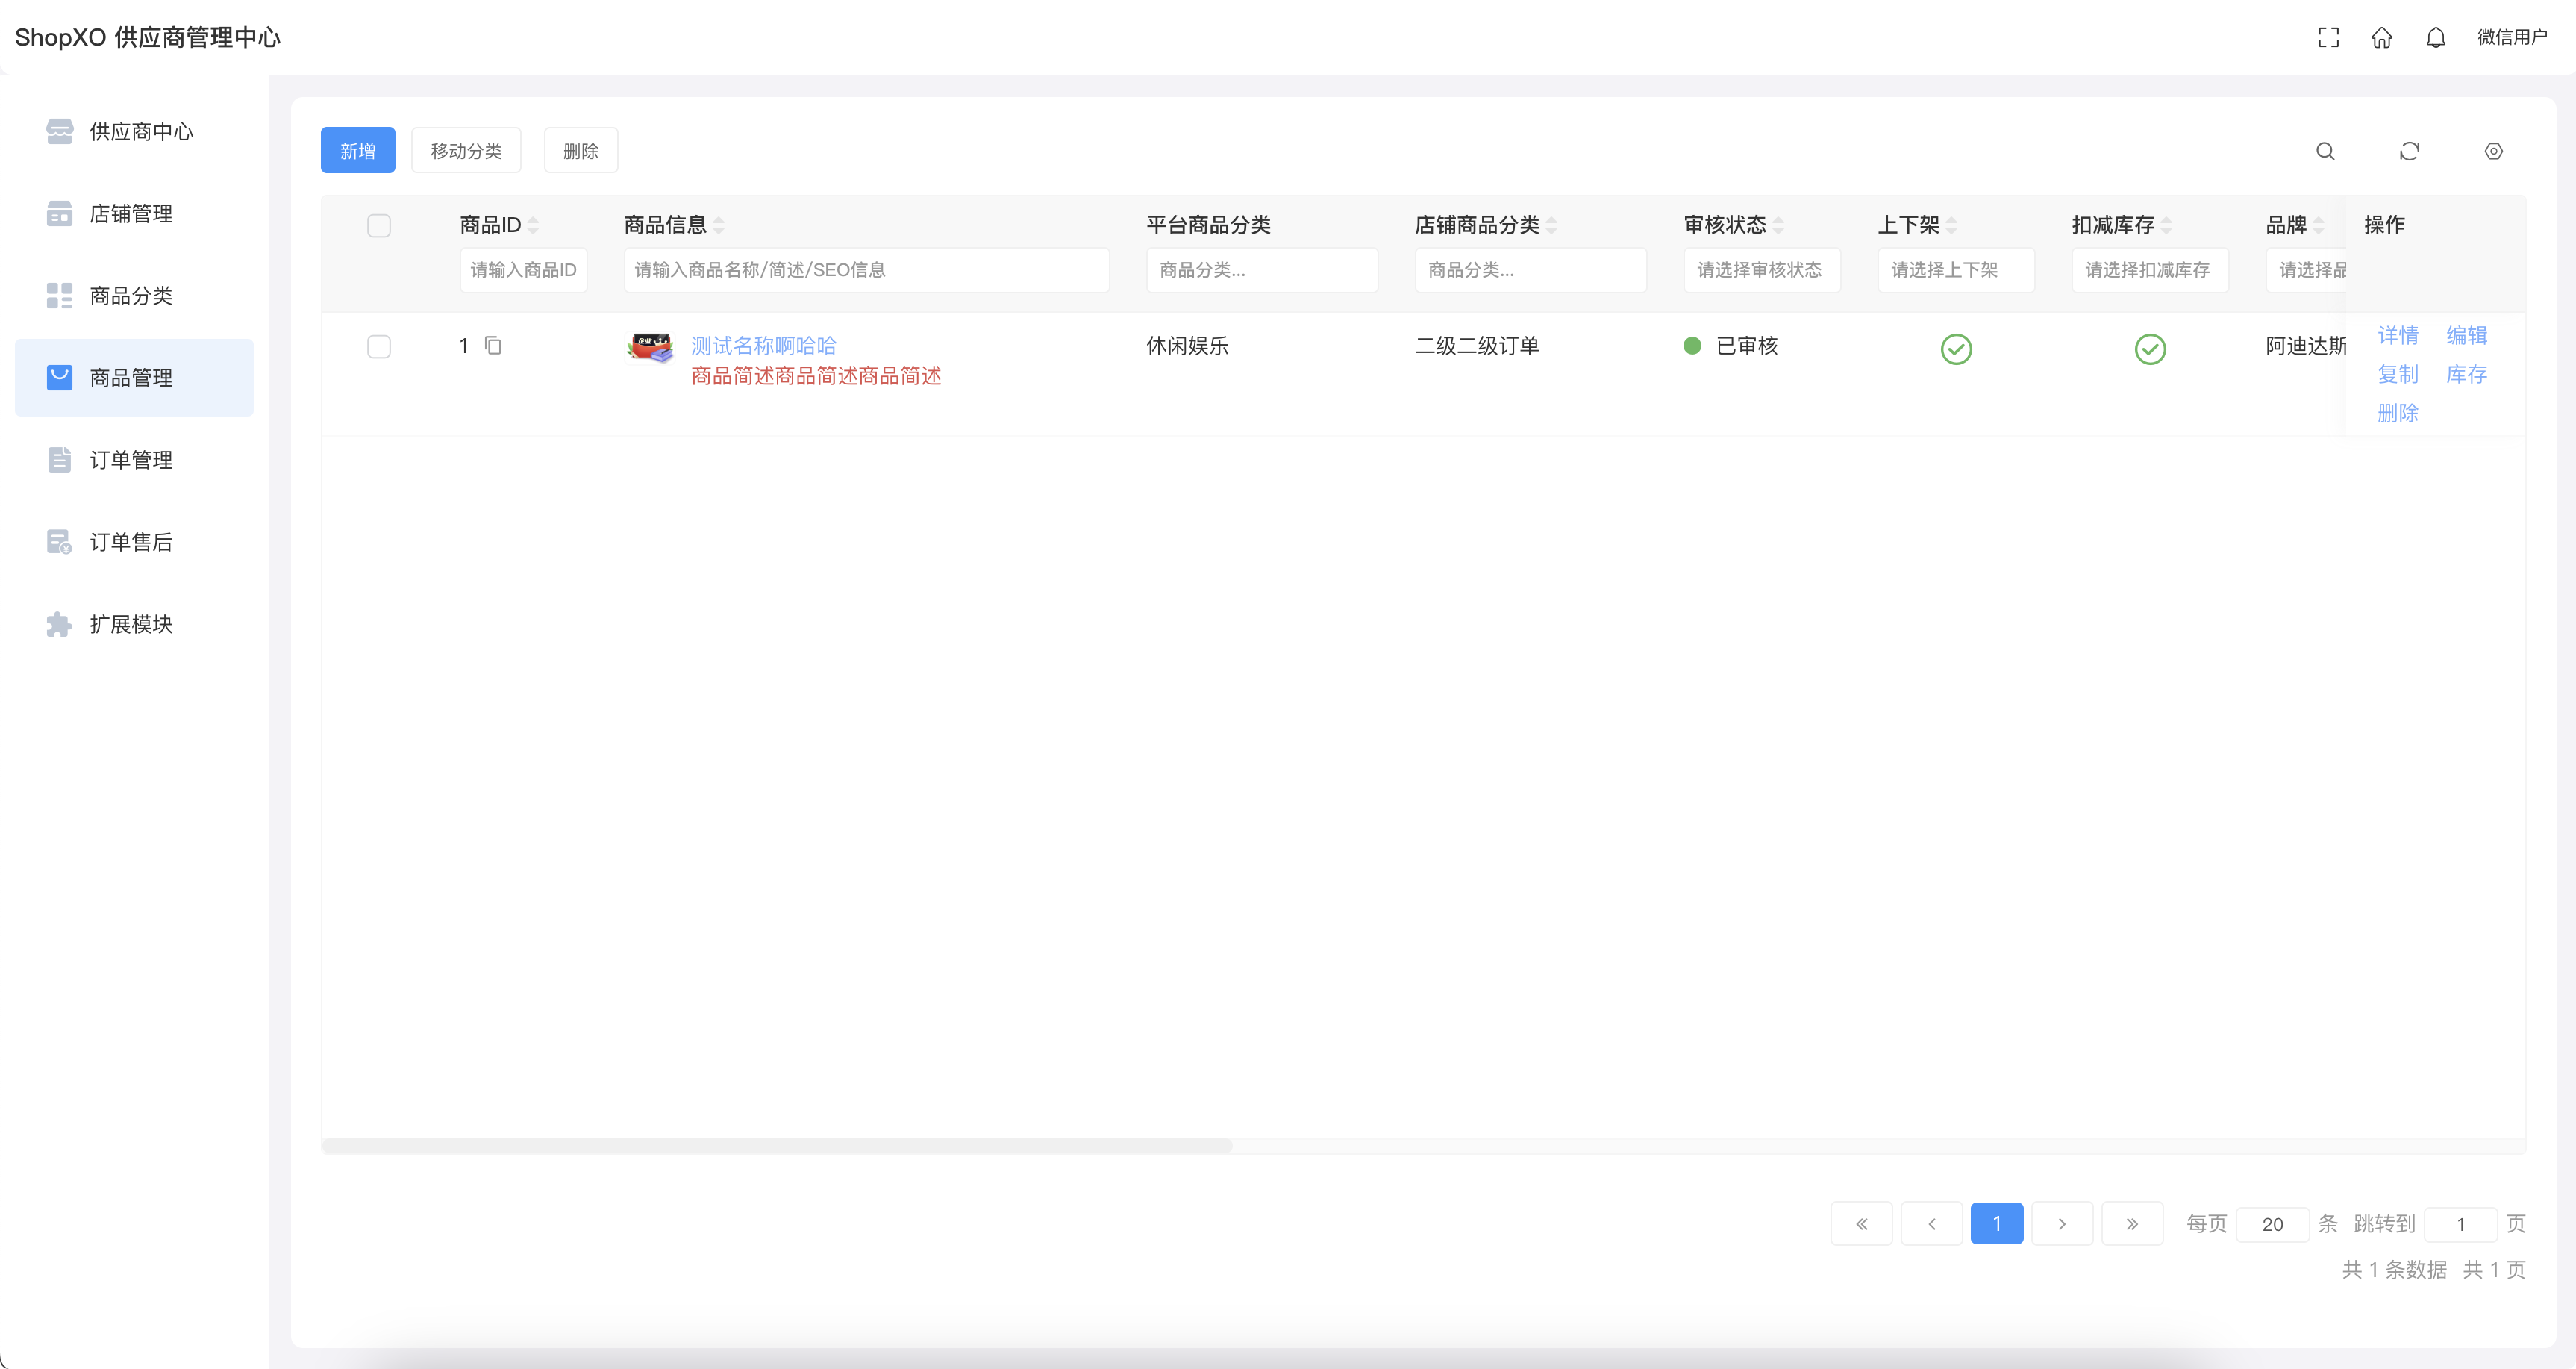
Task: Click the search magnifier icon above table
Action: (x=2325, y=151)
